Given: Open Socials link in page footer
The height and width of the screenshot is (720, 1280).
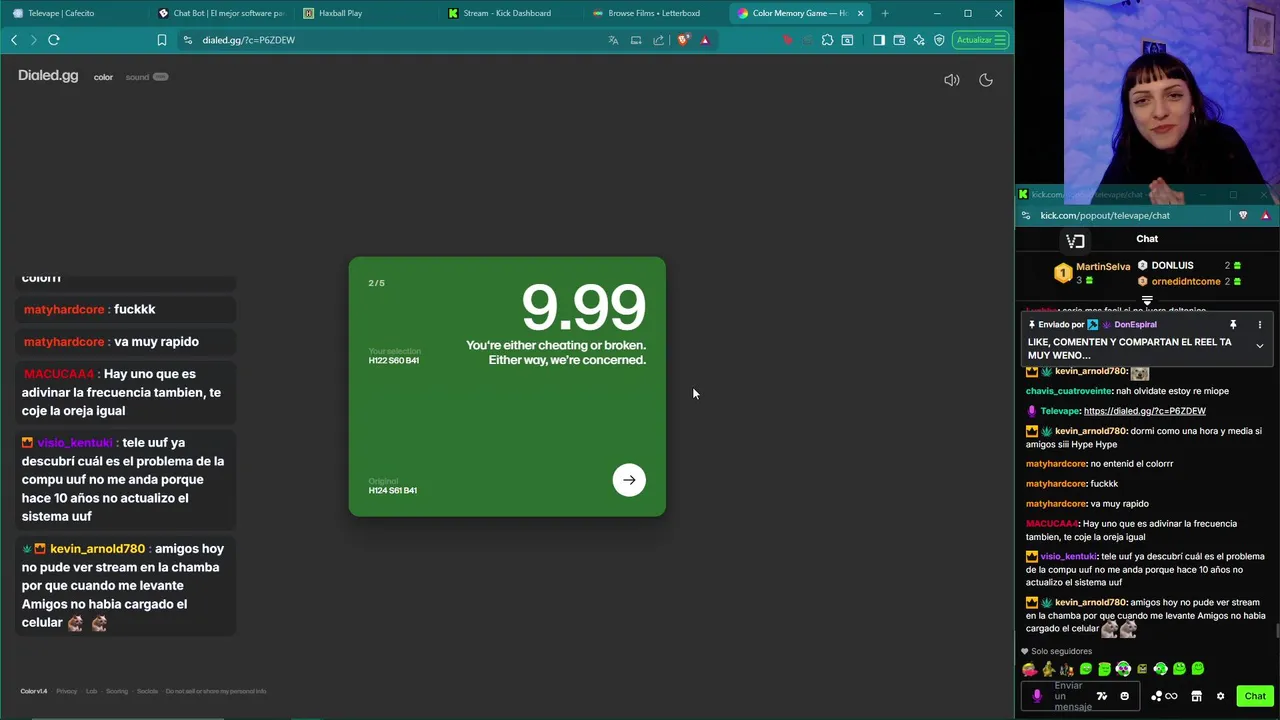Looking at the screenshot, I should 147,691.
